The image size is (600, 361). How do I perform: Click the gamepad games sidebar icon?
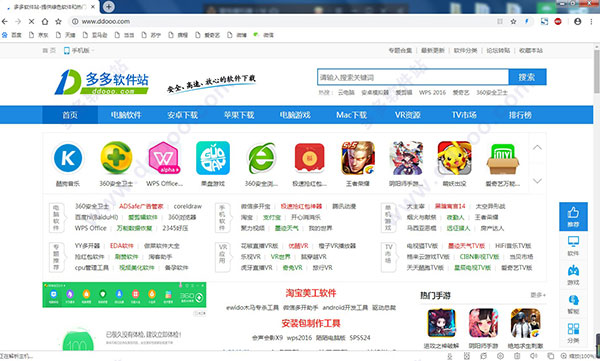click(x=573, y=274)
